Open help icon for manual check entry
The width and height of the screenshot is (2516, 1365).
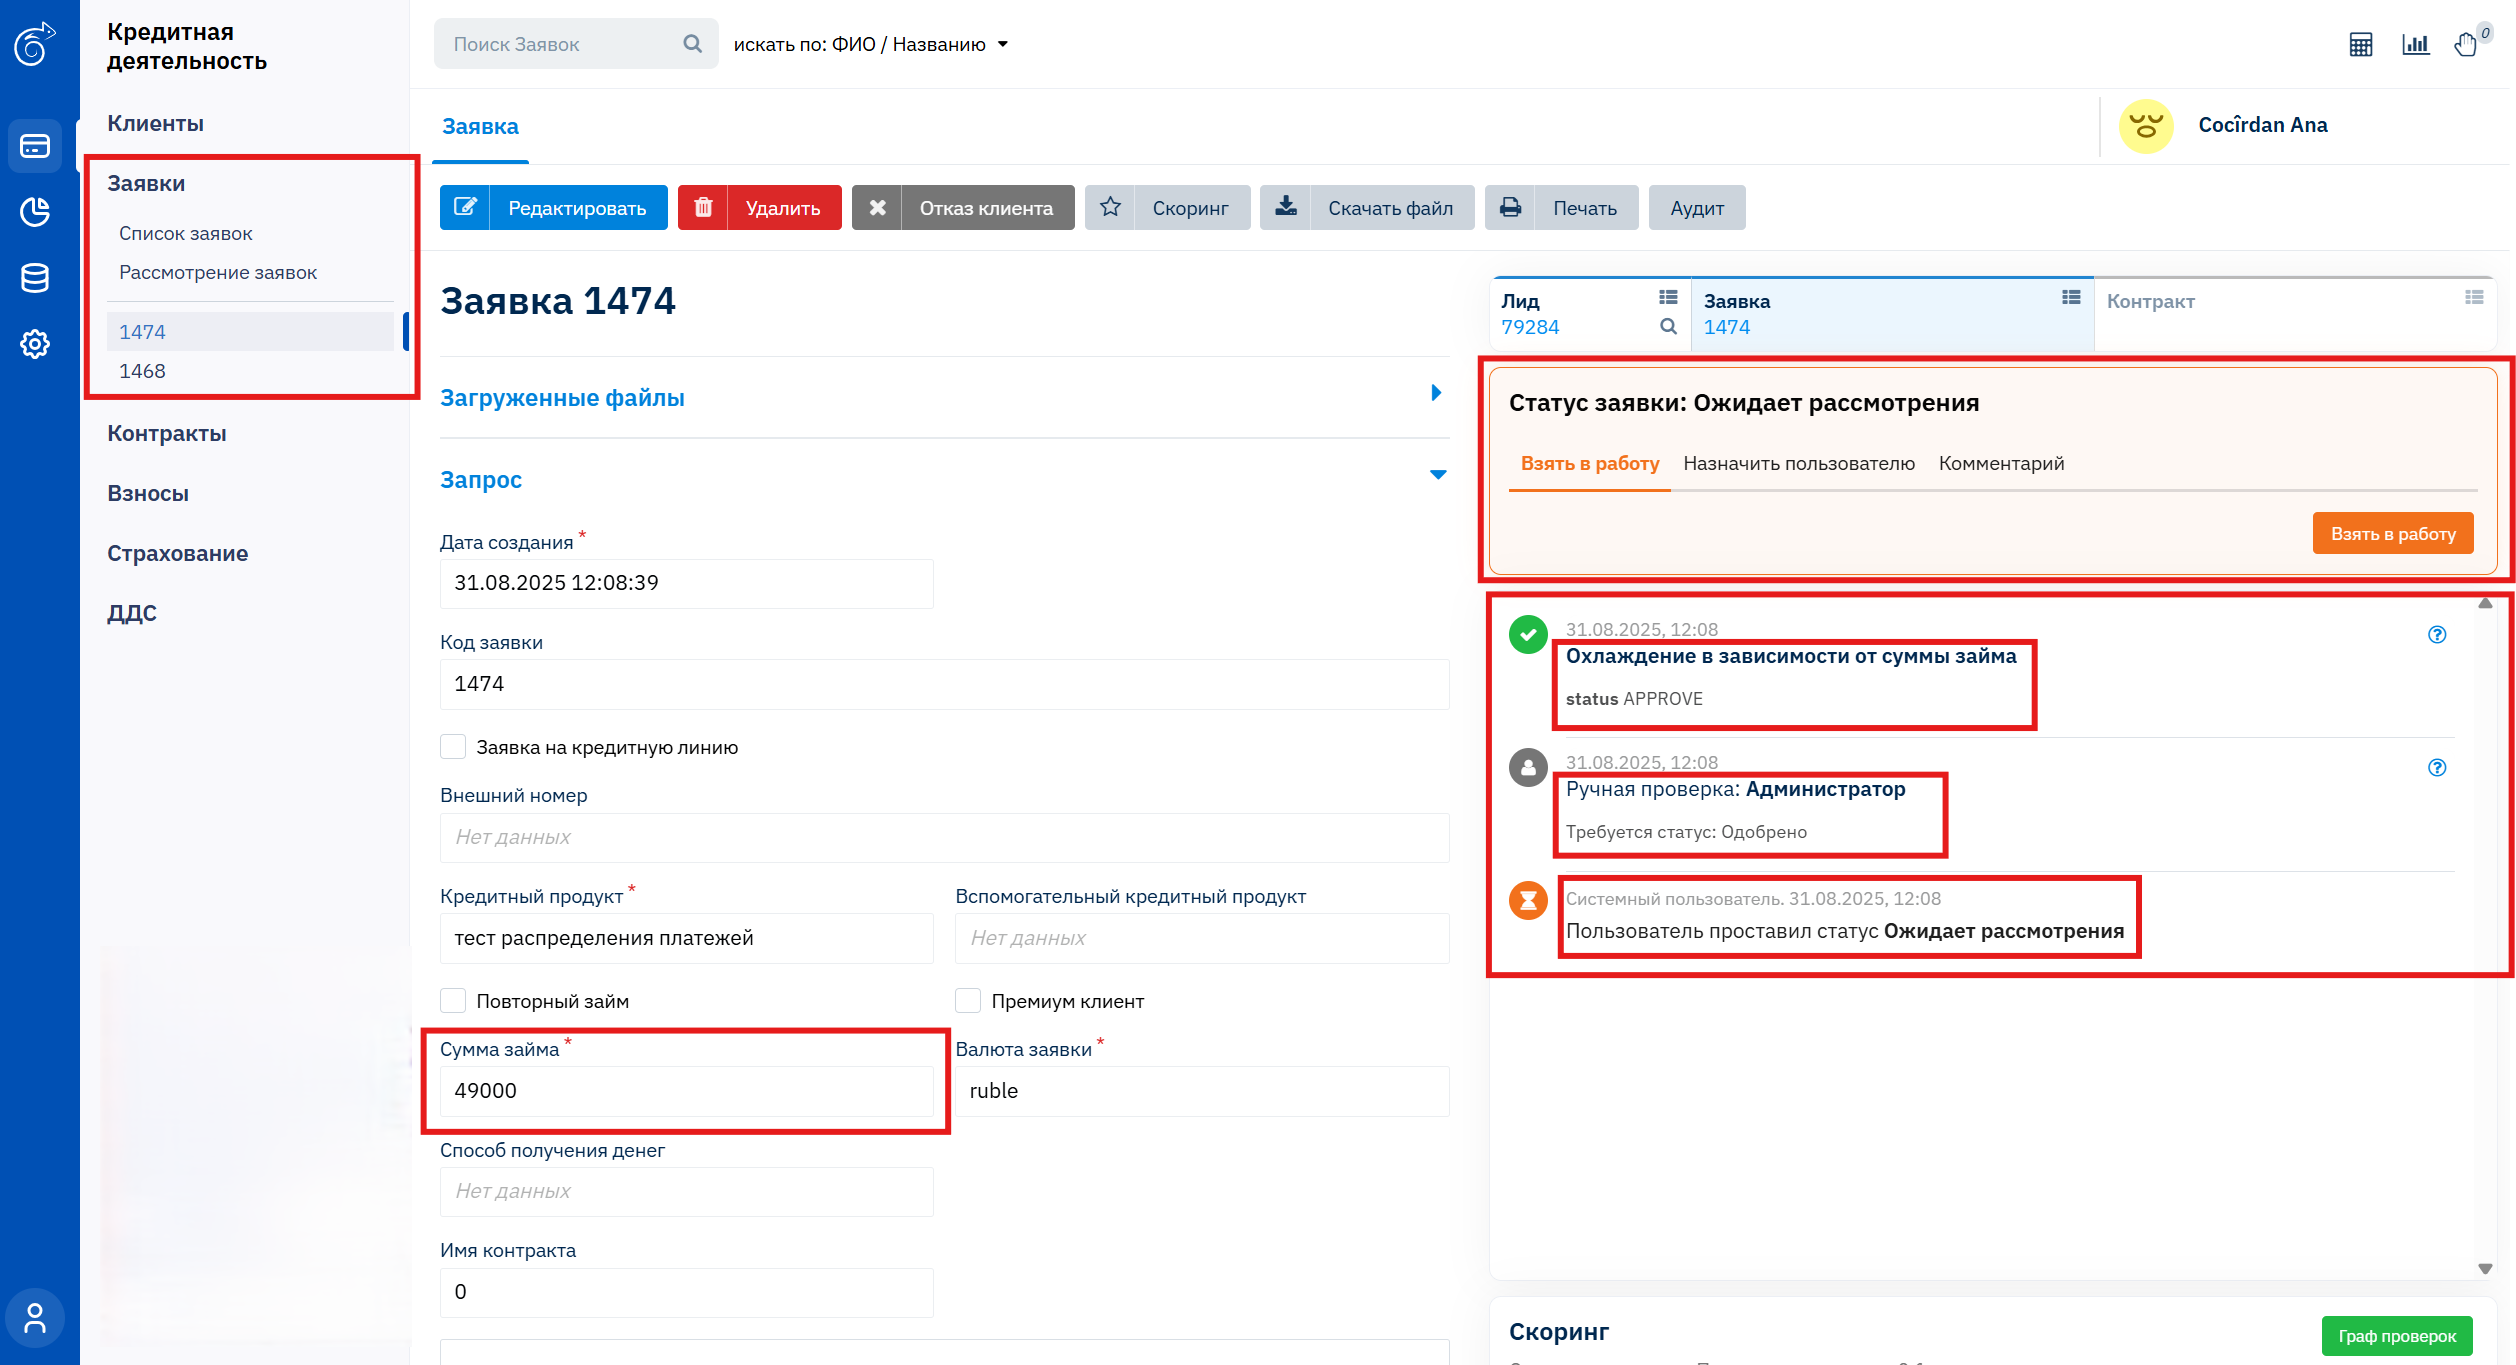click(x=2437, y=767)
